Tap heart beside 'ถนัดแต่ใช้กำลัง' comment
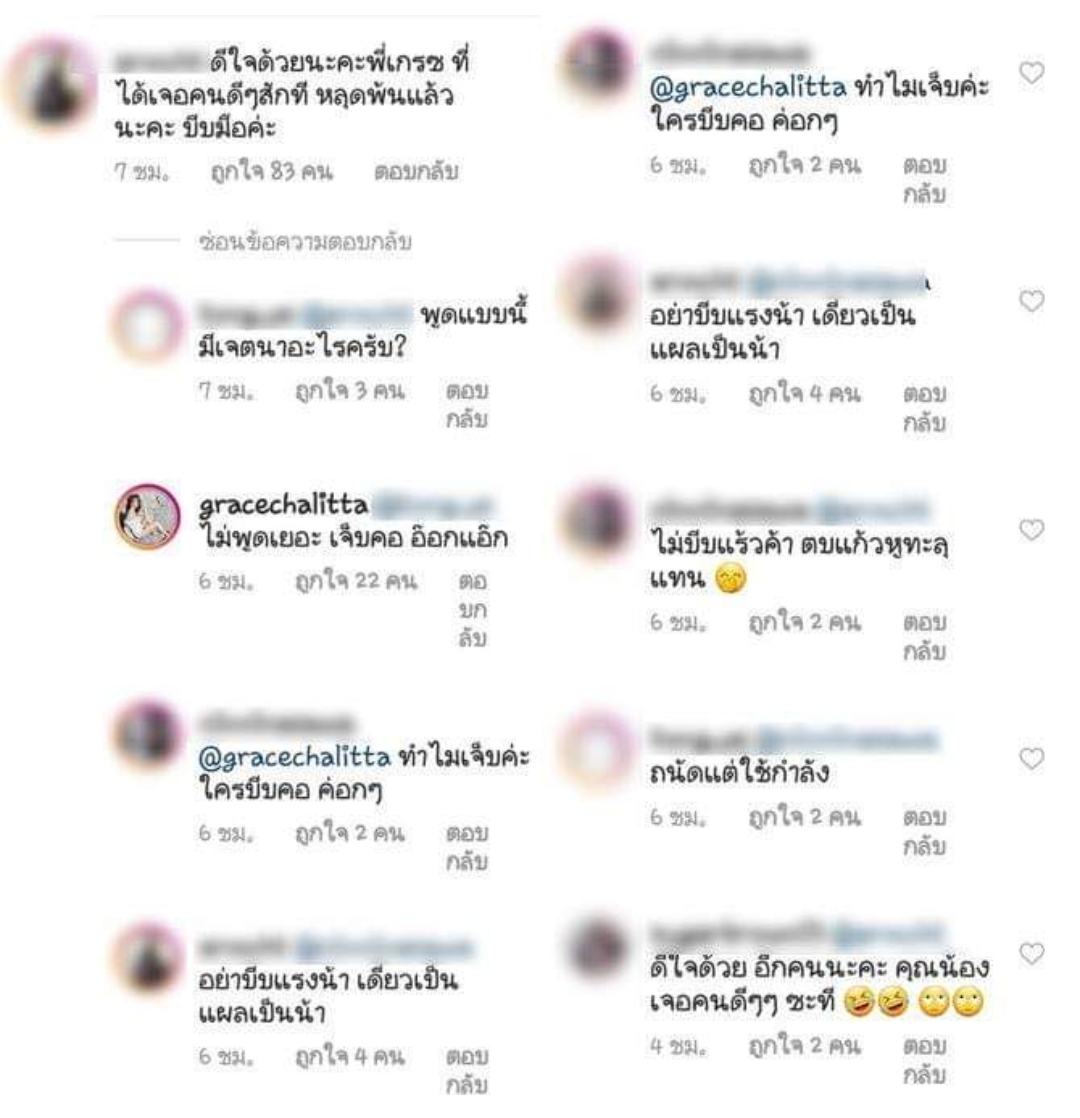Image resolution: width=1080 pixels, height=1118 pixels. [x=1031, y=758]
